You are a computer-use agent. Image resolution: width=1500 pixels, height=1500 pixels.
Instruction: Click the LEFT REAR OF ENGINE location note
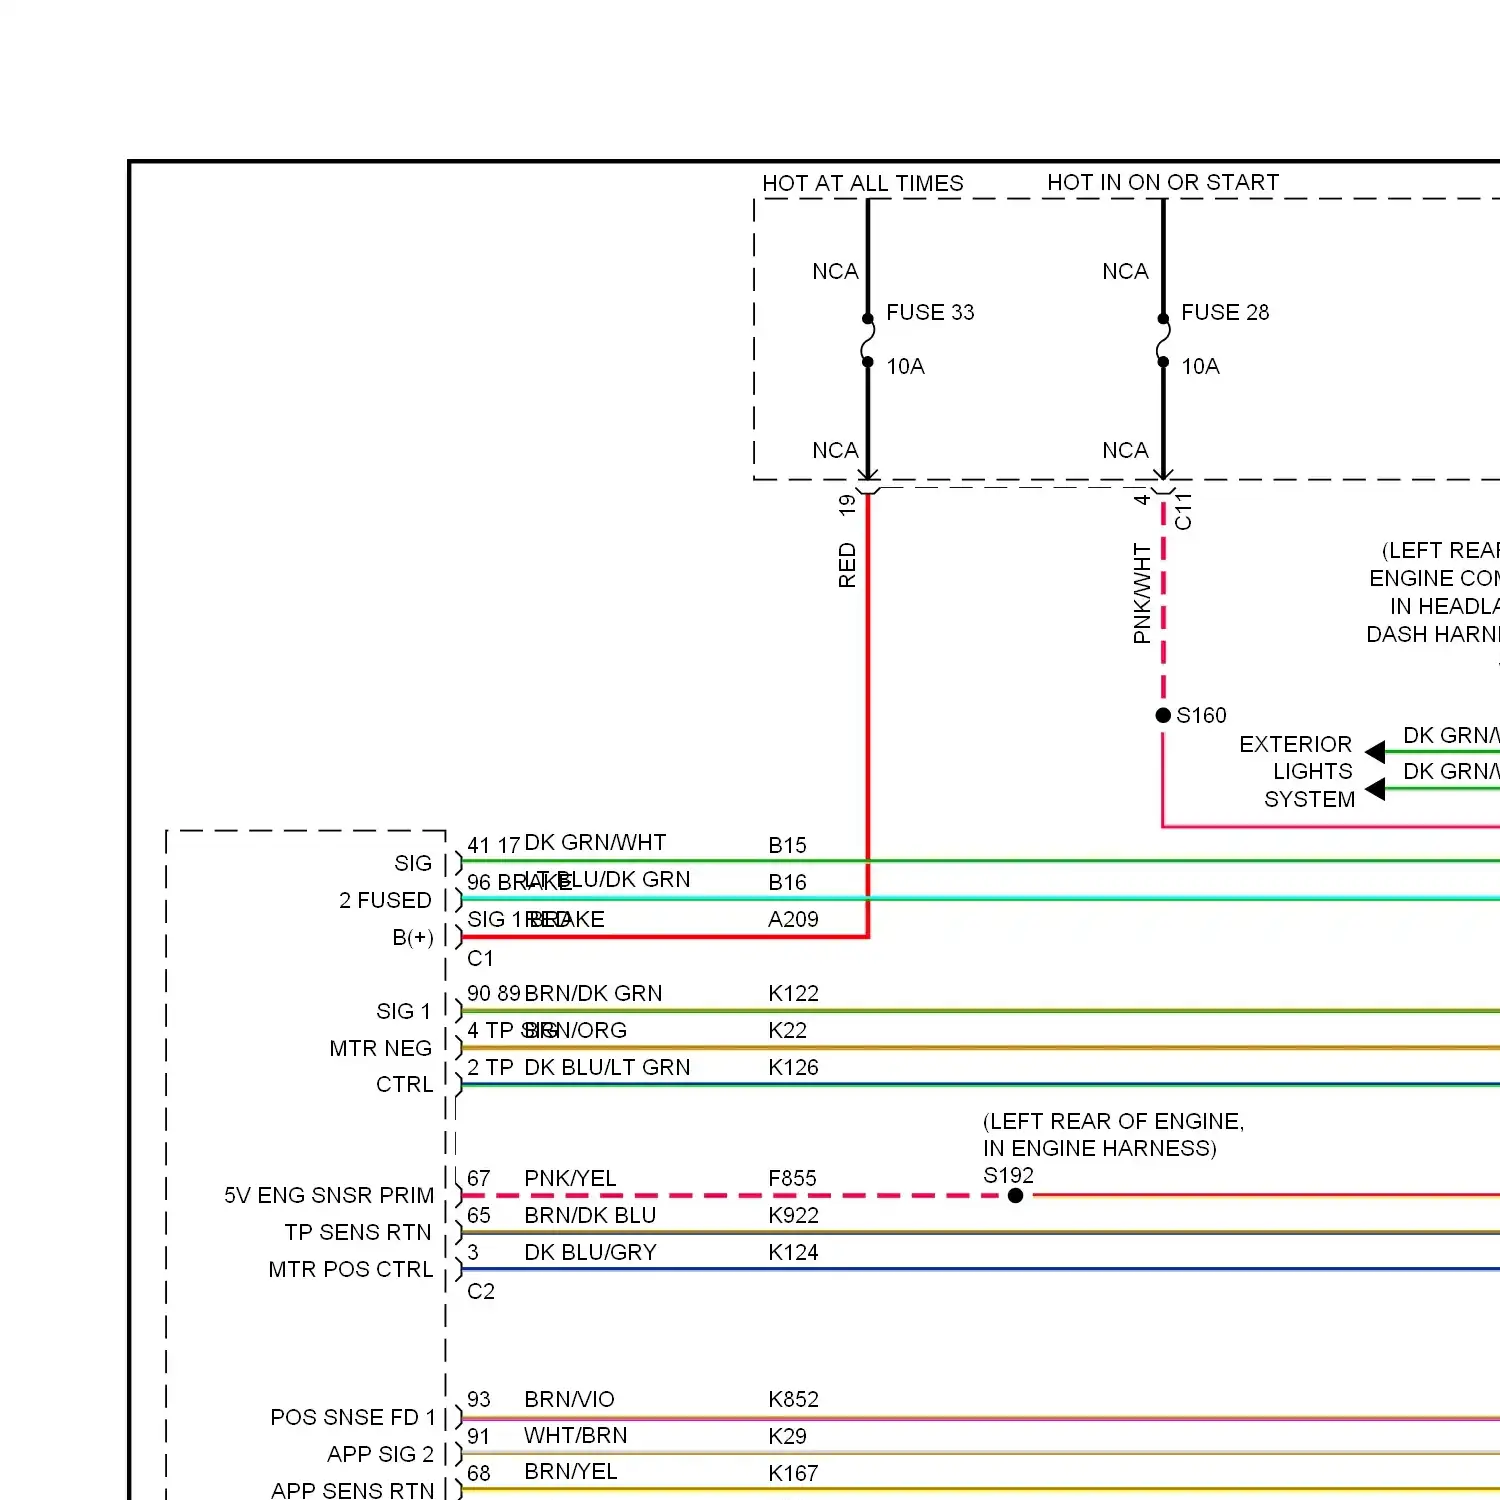tap(1113, 1134)
